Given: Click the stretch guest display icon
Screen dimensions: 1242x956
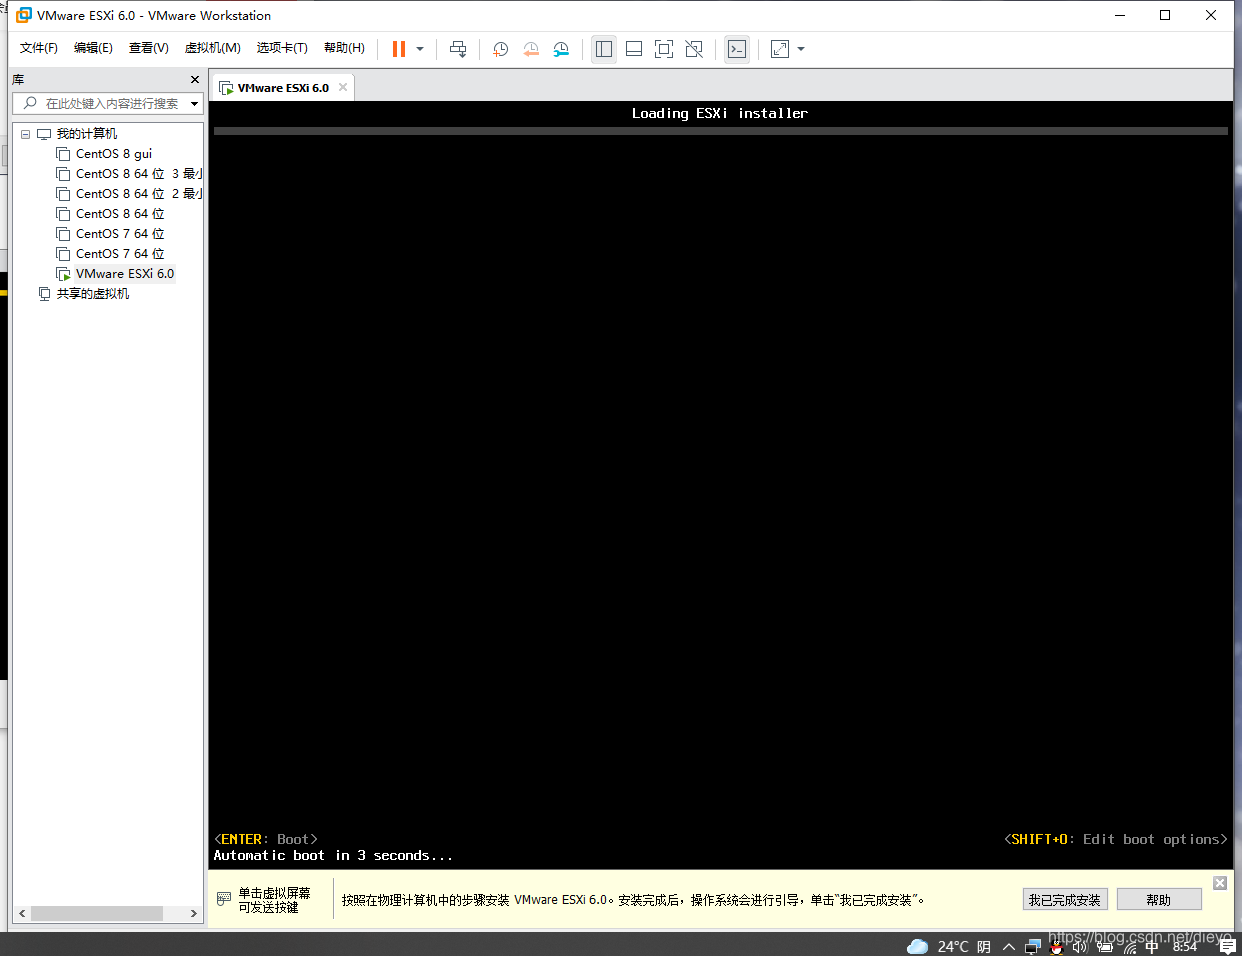Looking at the screenshot, I should click(780, 49).
